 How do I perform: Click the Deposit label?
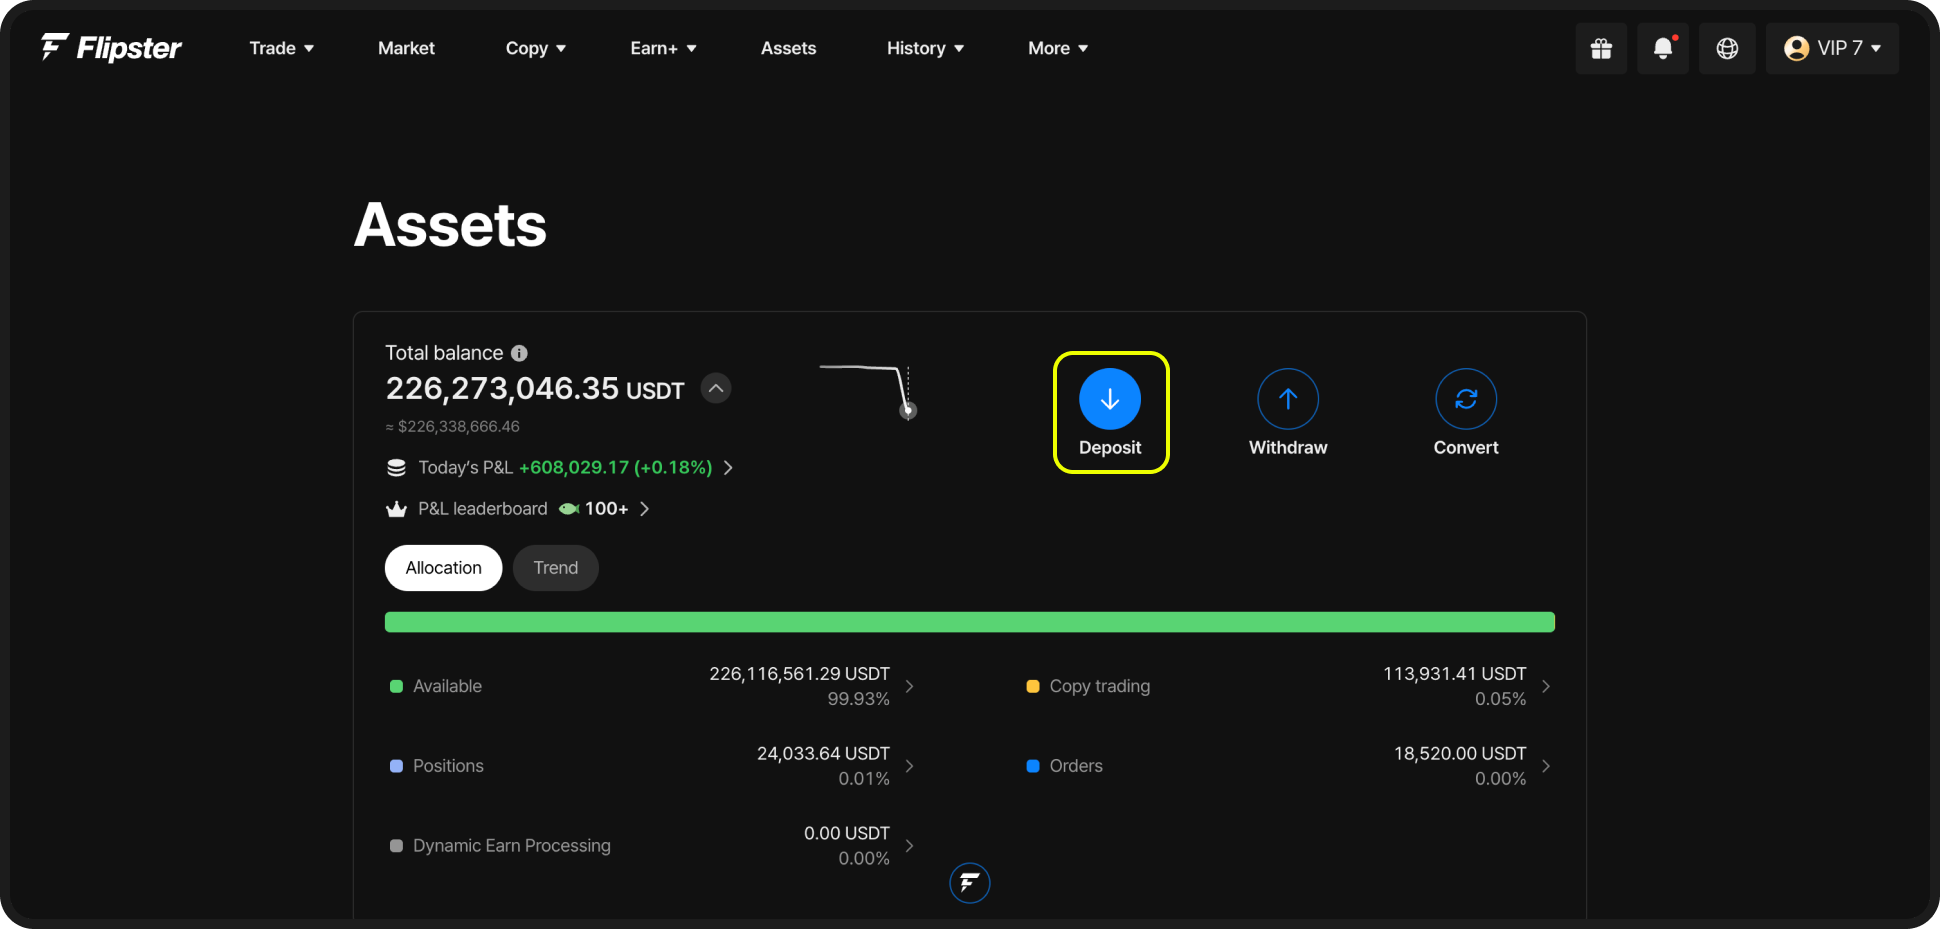tap(1110, 448)
